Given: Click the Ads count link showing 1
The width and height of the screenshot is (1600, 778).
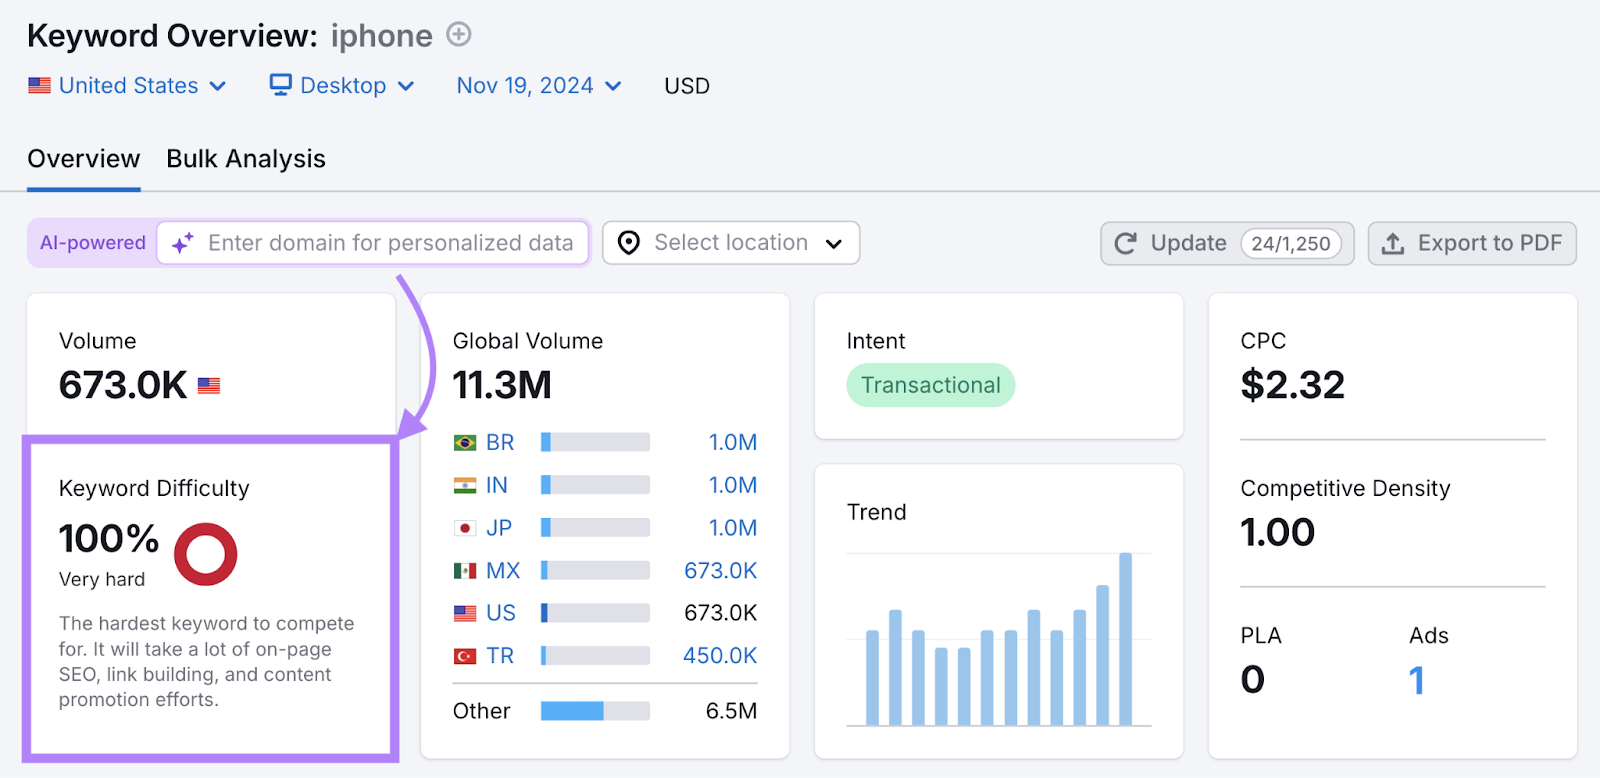Looking at the screenshot, I should (x=1416, y=680).
